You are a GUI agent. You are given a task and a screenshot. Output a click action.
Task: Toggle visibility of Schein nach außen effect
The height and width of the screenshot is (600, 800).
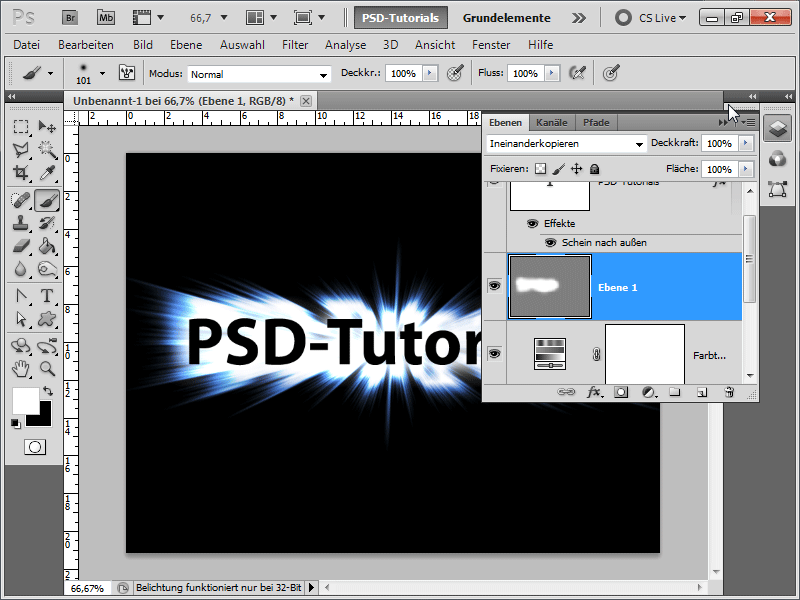tap(549, 242)
